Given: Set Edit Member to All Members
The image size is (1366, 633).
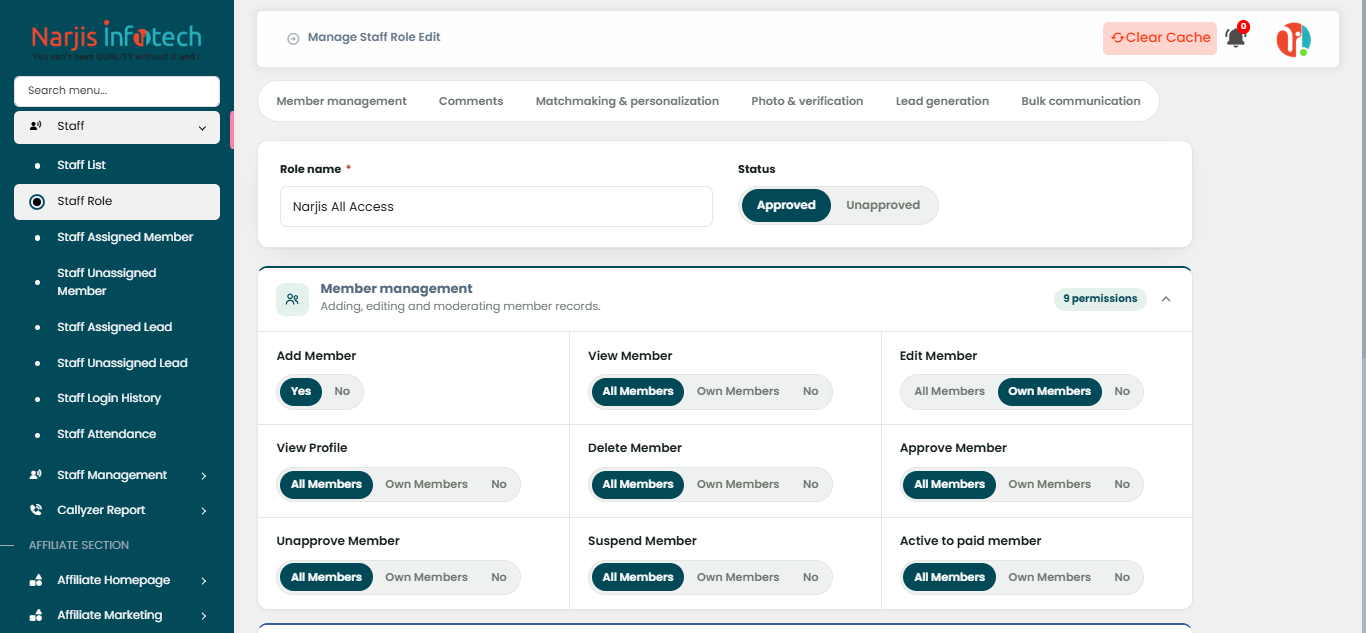Looking at the screenshot, I should [x=950, y=391].
